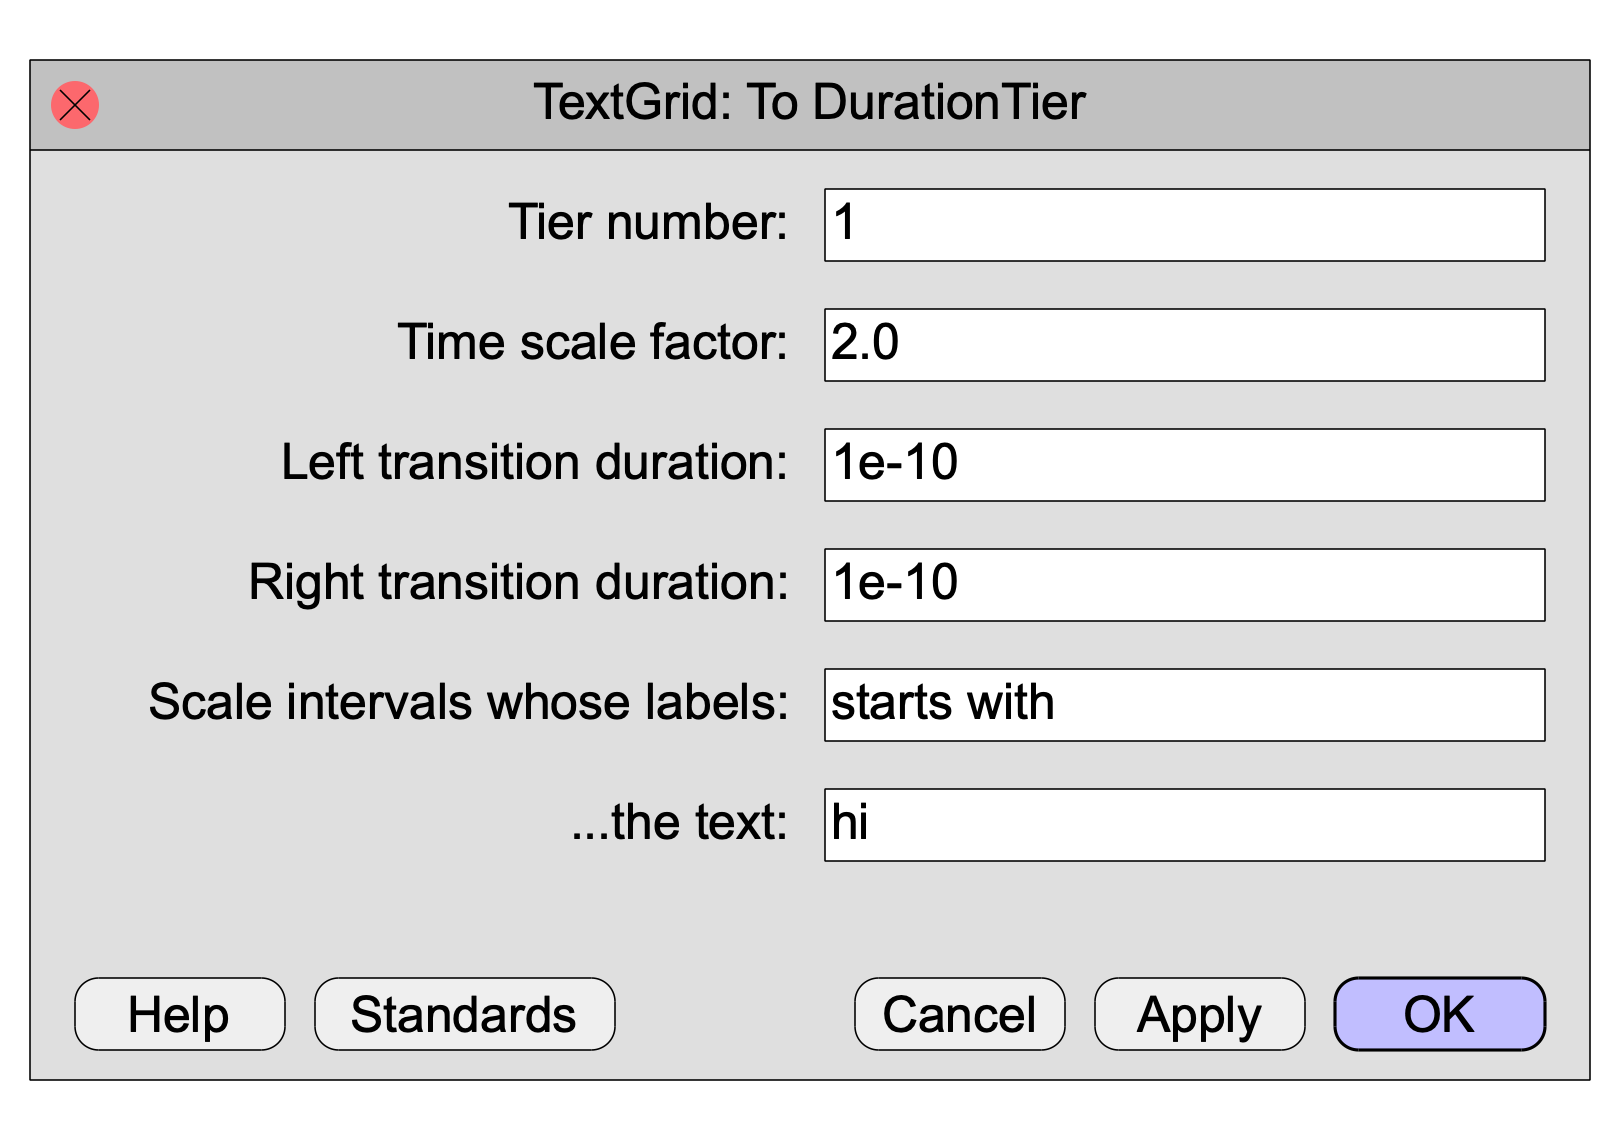The image size is (1620, 1140).
Task: Reset settings with the Standards button
Action: (x=465, y=1014)
